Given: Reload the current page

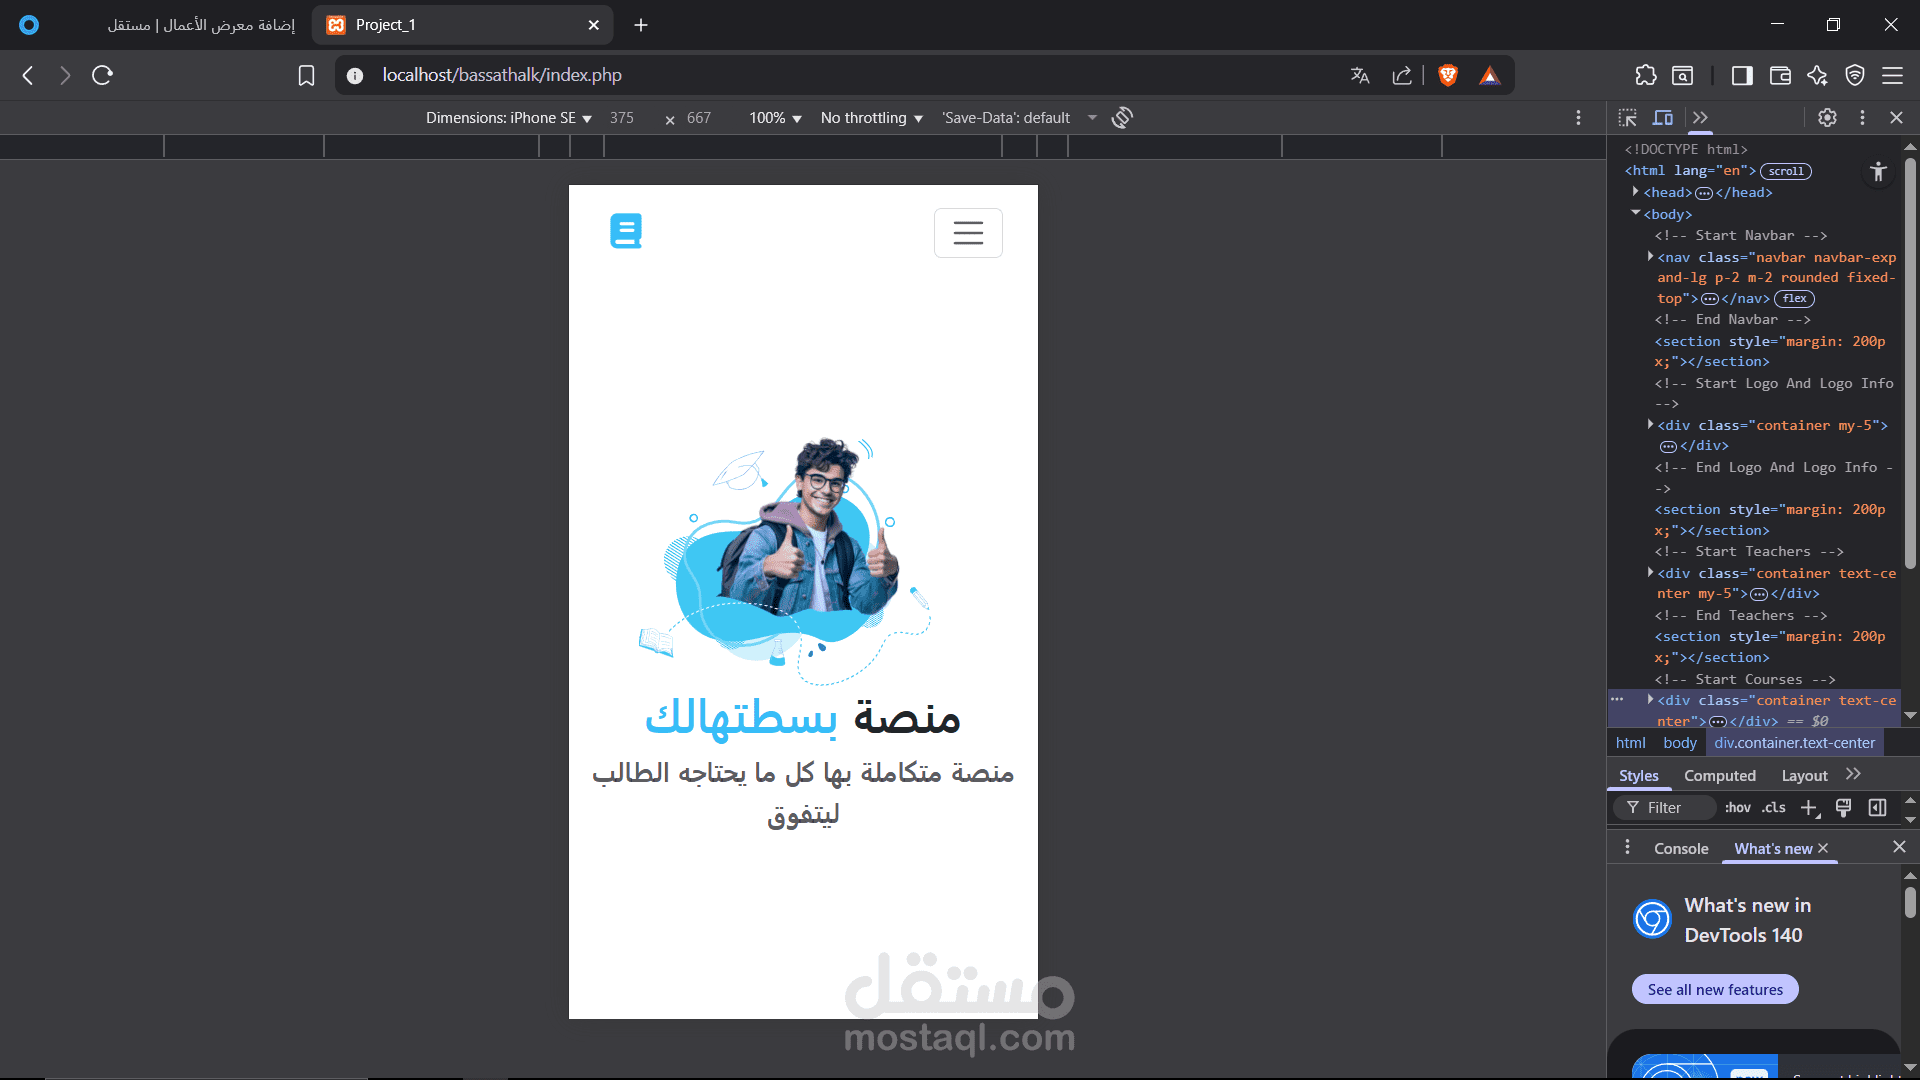Looking at the screenshot, I should click(x=102, y=75).
